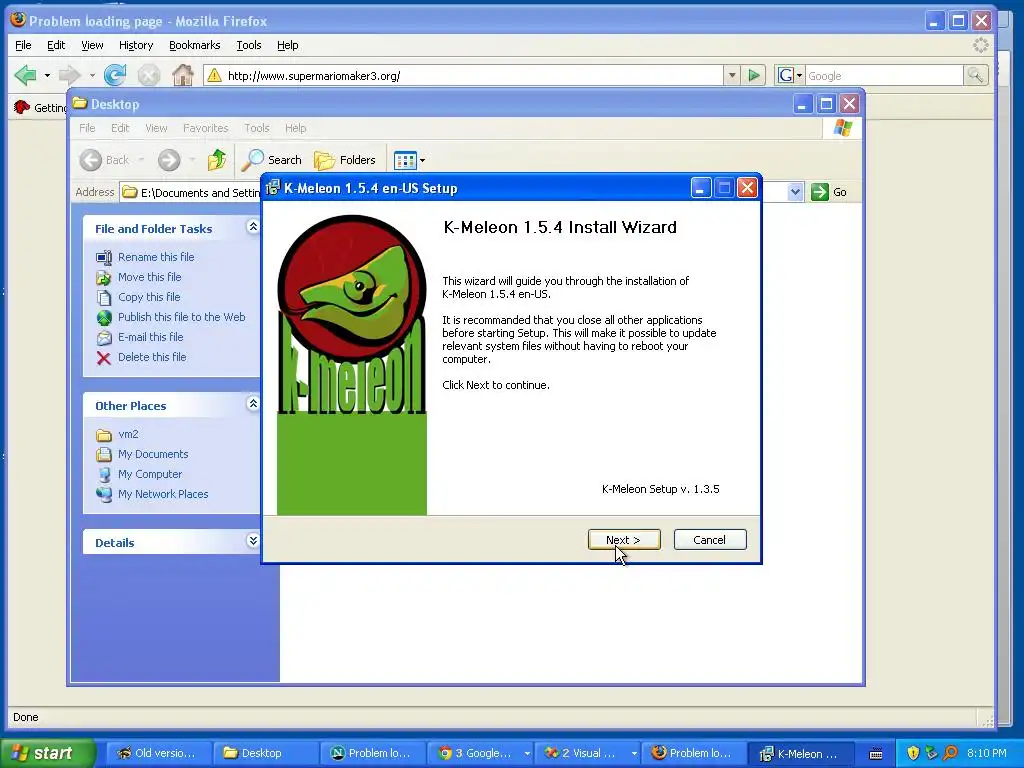Click Back button in Desktop explorer window
The width and height of the screenshot is (1024, 768).
105,160
